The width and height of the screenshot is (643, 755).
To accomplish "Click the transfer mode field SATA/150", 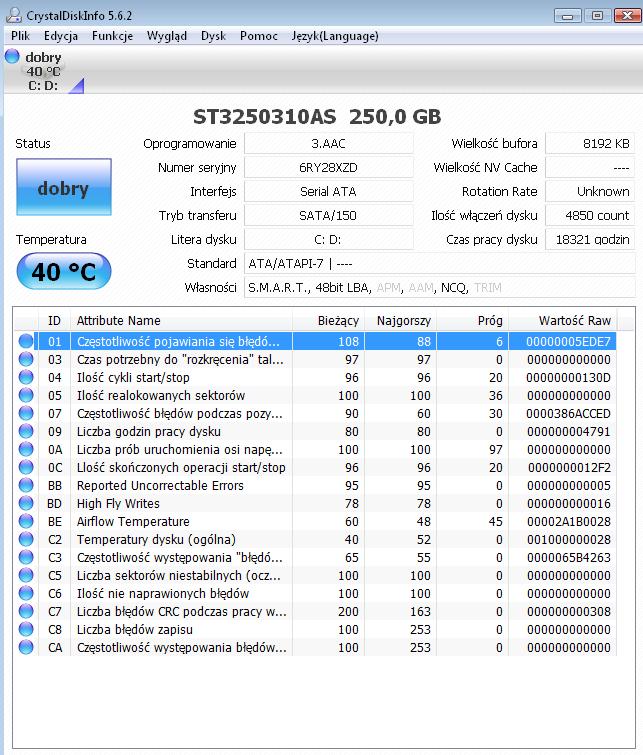I will [328, 215].
